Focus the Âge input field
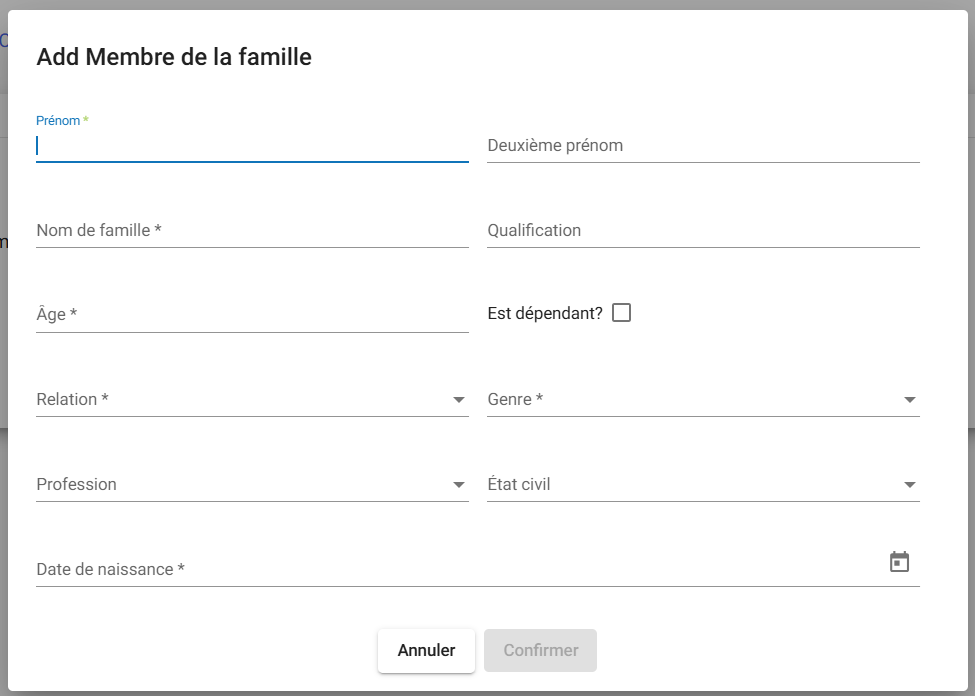This screenshot has width=975, height=696. click(x=250, y=315)
